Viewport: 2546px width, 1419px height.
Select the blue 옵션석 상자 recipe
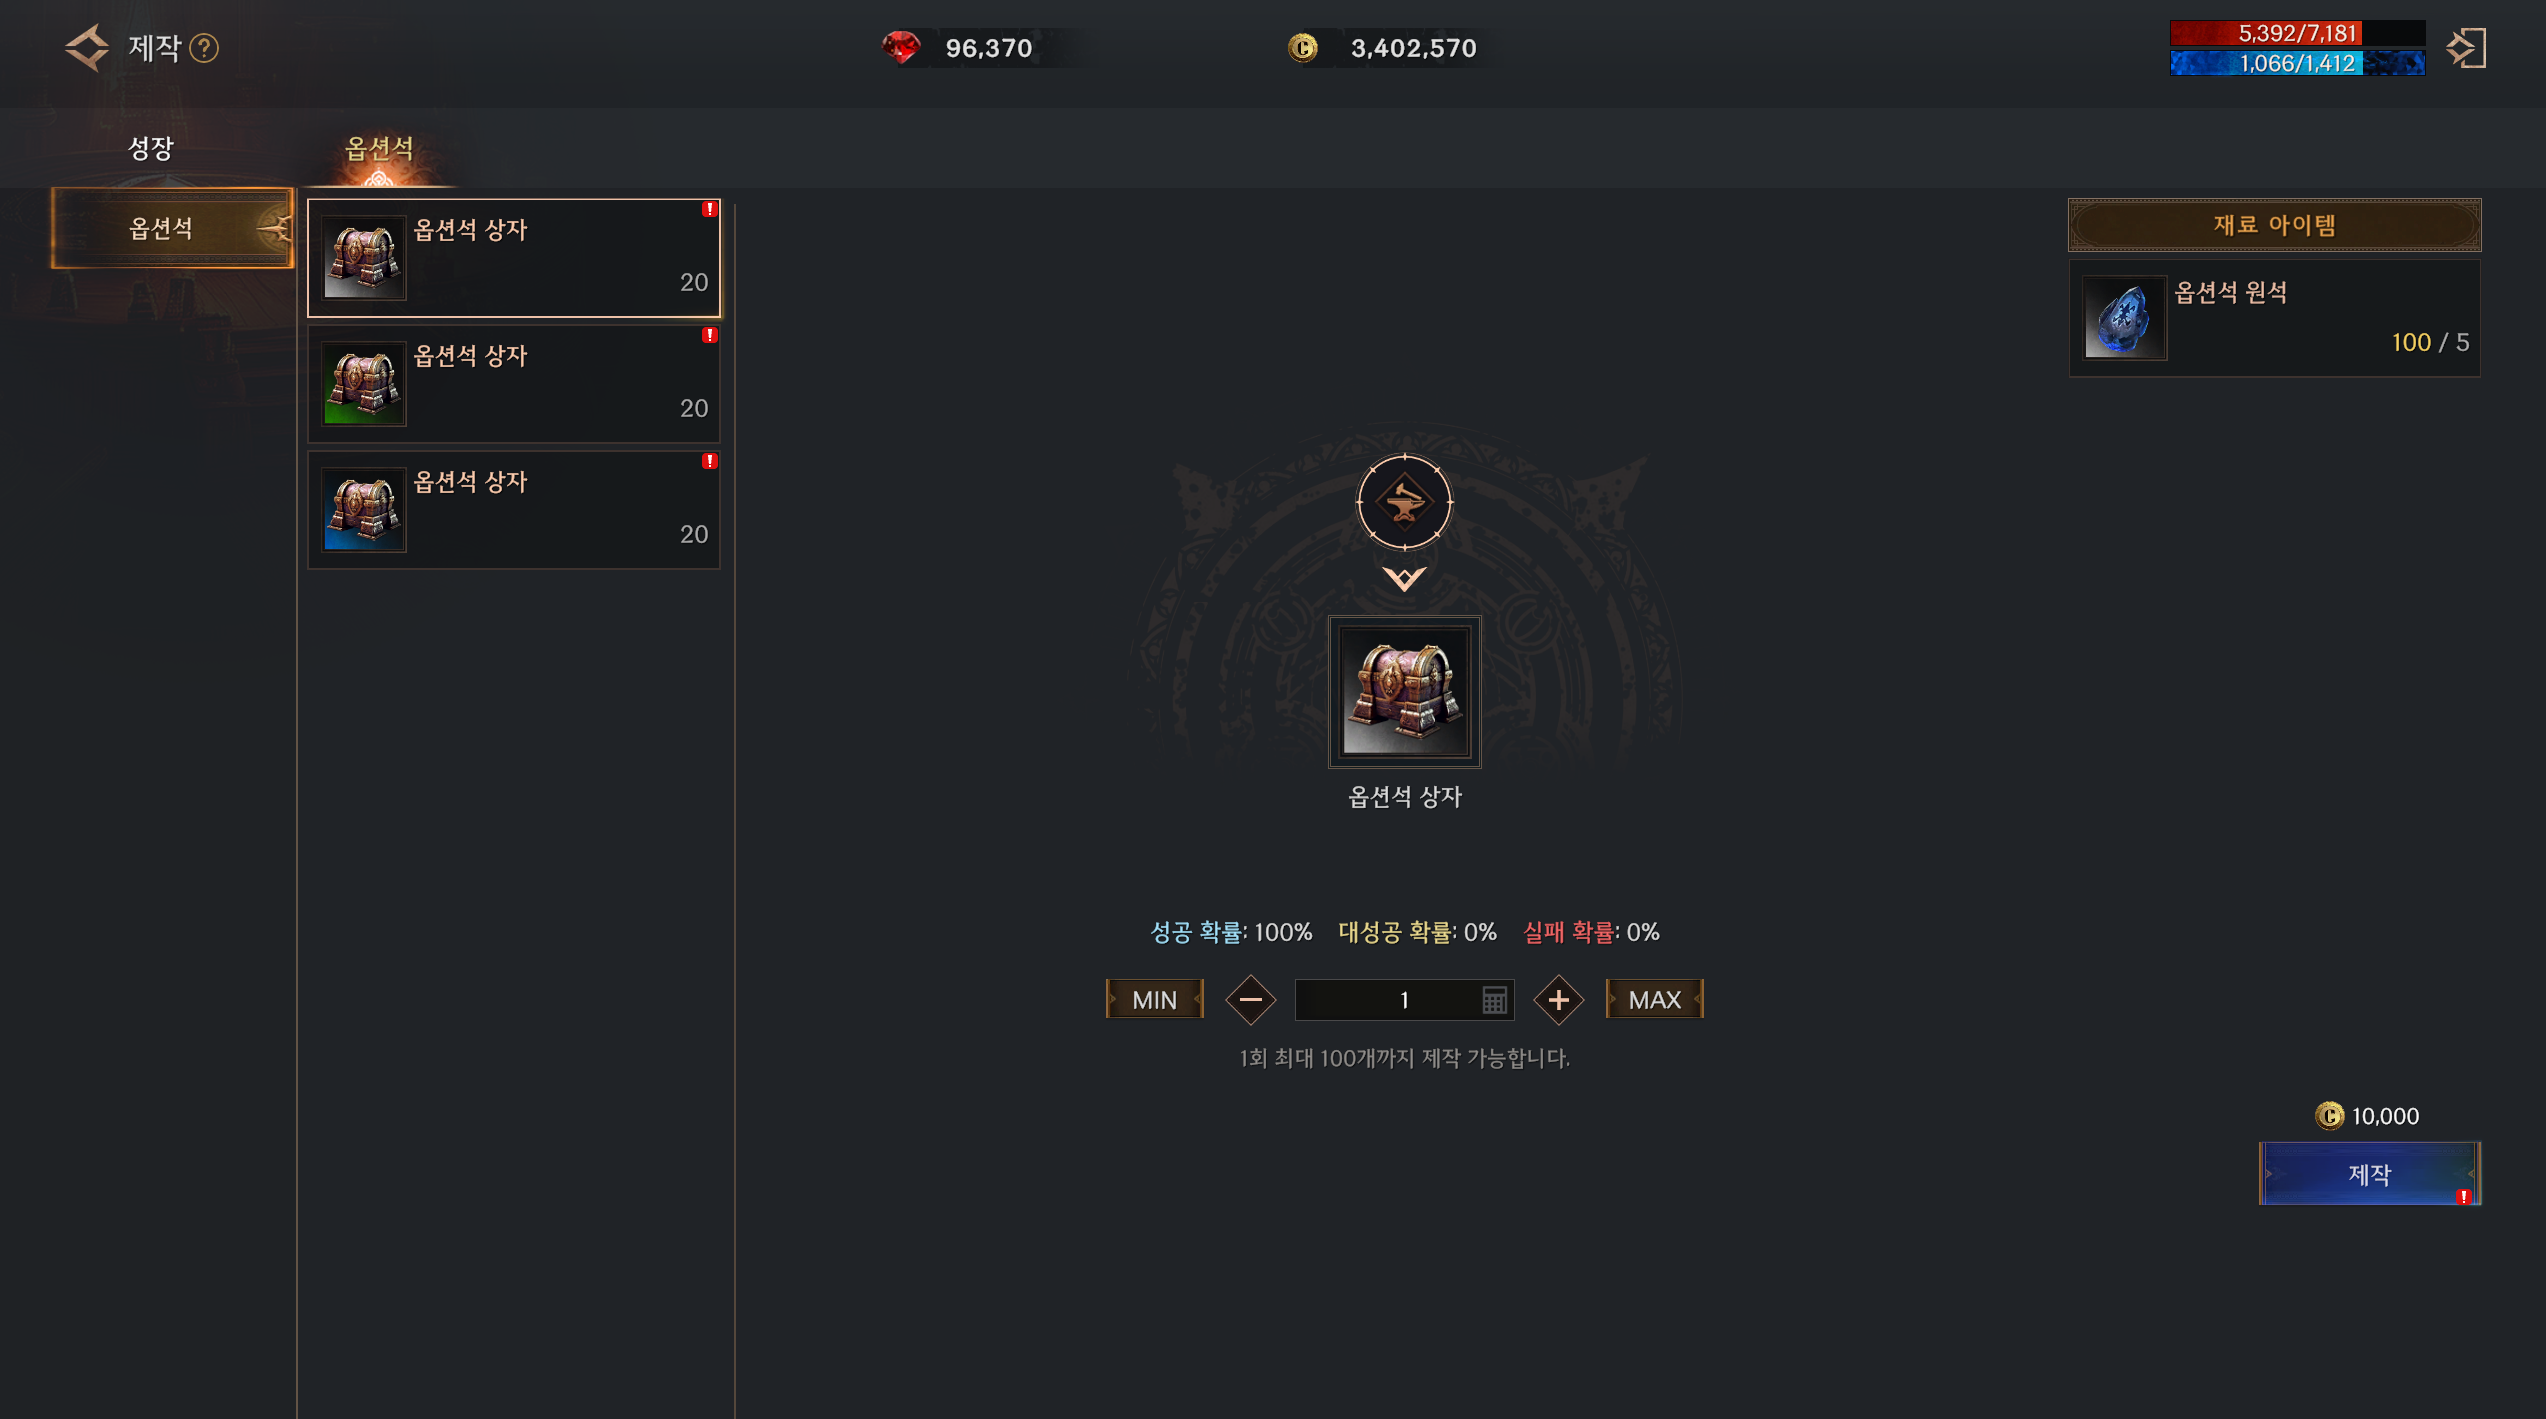click(513, 510)
